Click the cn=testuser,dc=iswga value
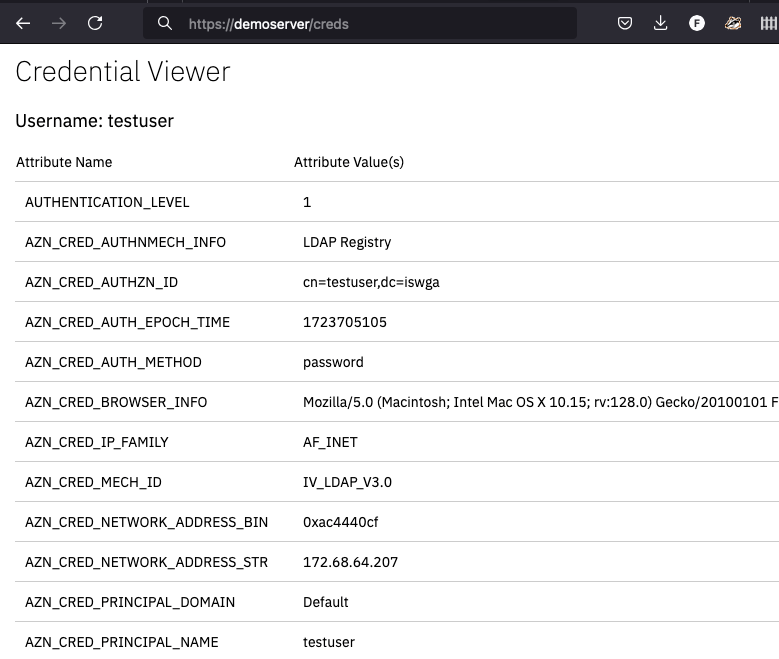This screenshot has height=659, width=779. point(371,282)
